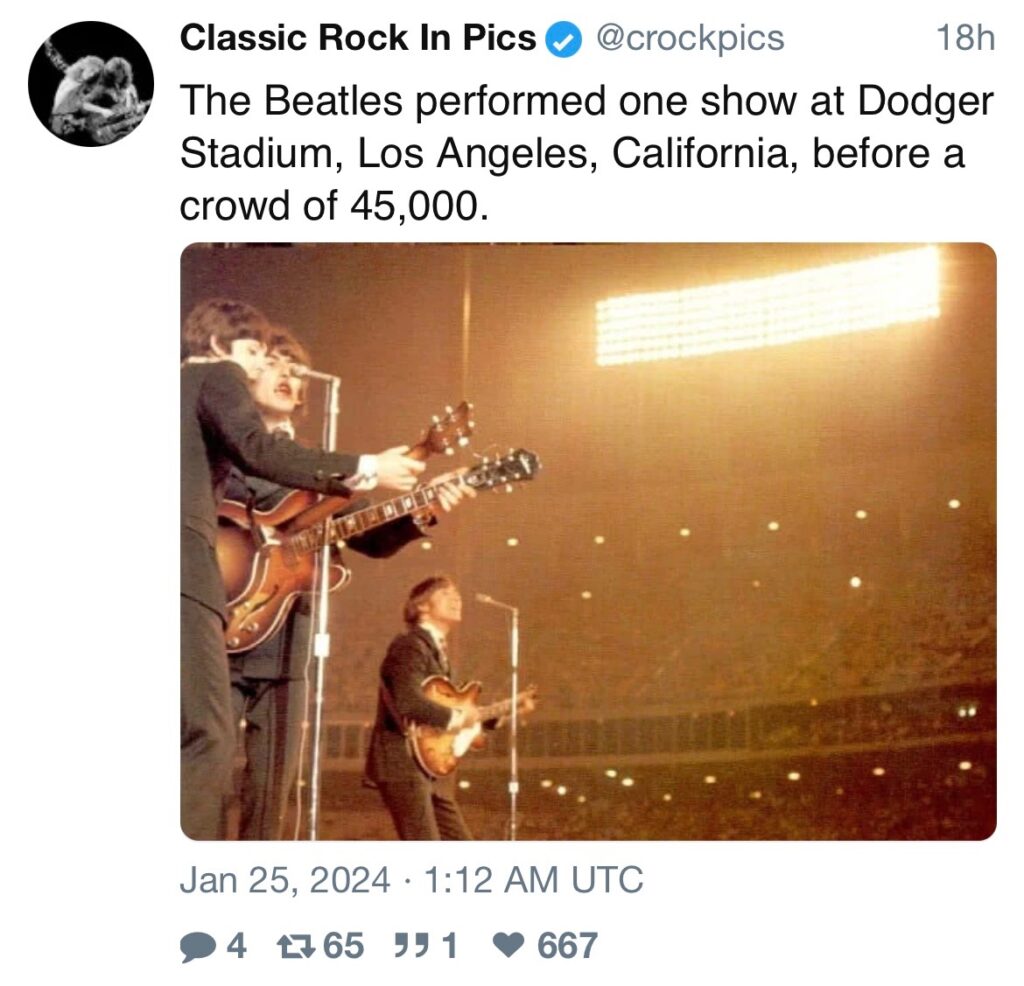Click the retweet count 65
Image resolution: width=1024 pixels, height=986 pixels.
click(x=344, y=946)
